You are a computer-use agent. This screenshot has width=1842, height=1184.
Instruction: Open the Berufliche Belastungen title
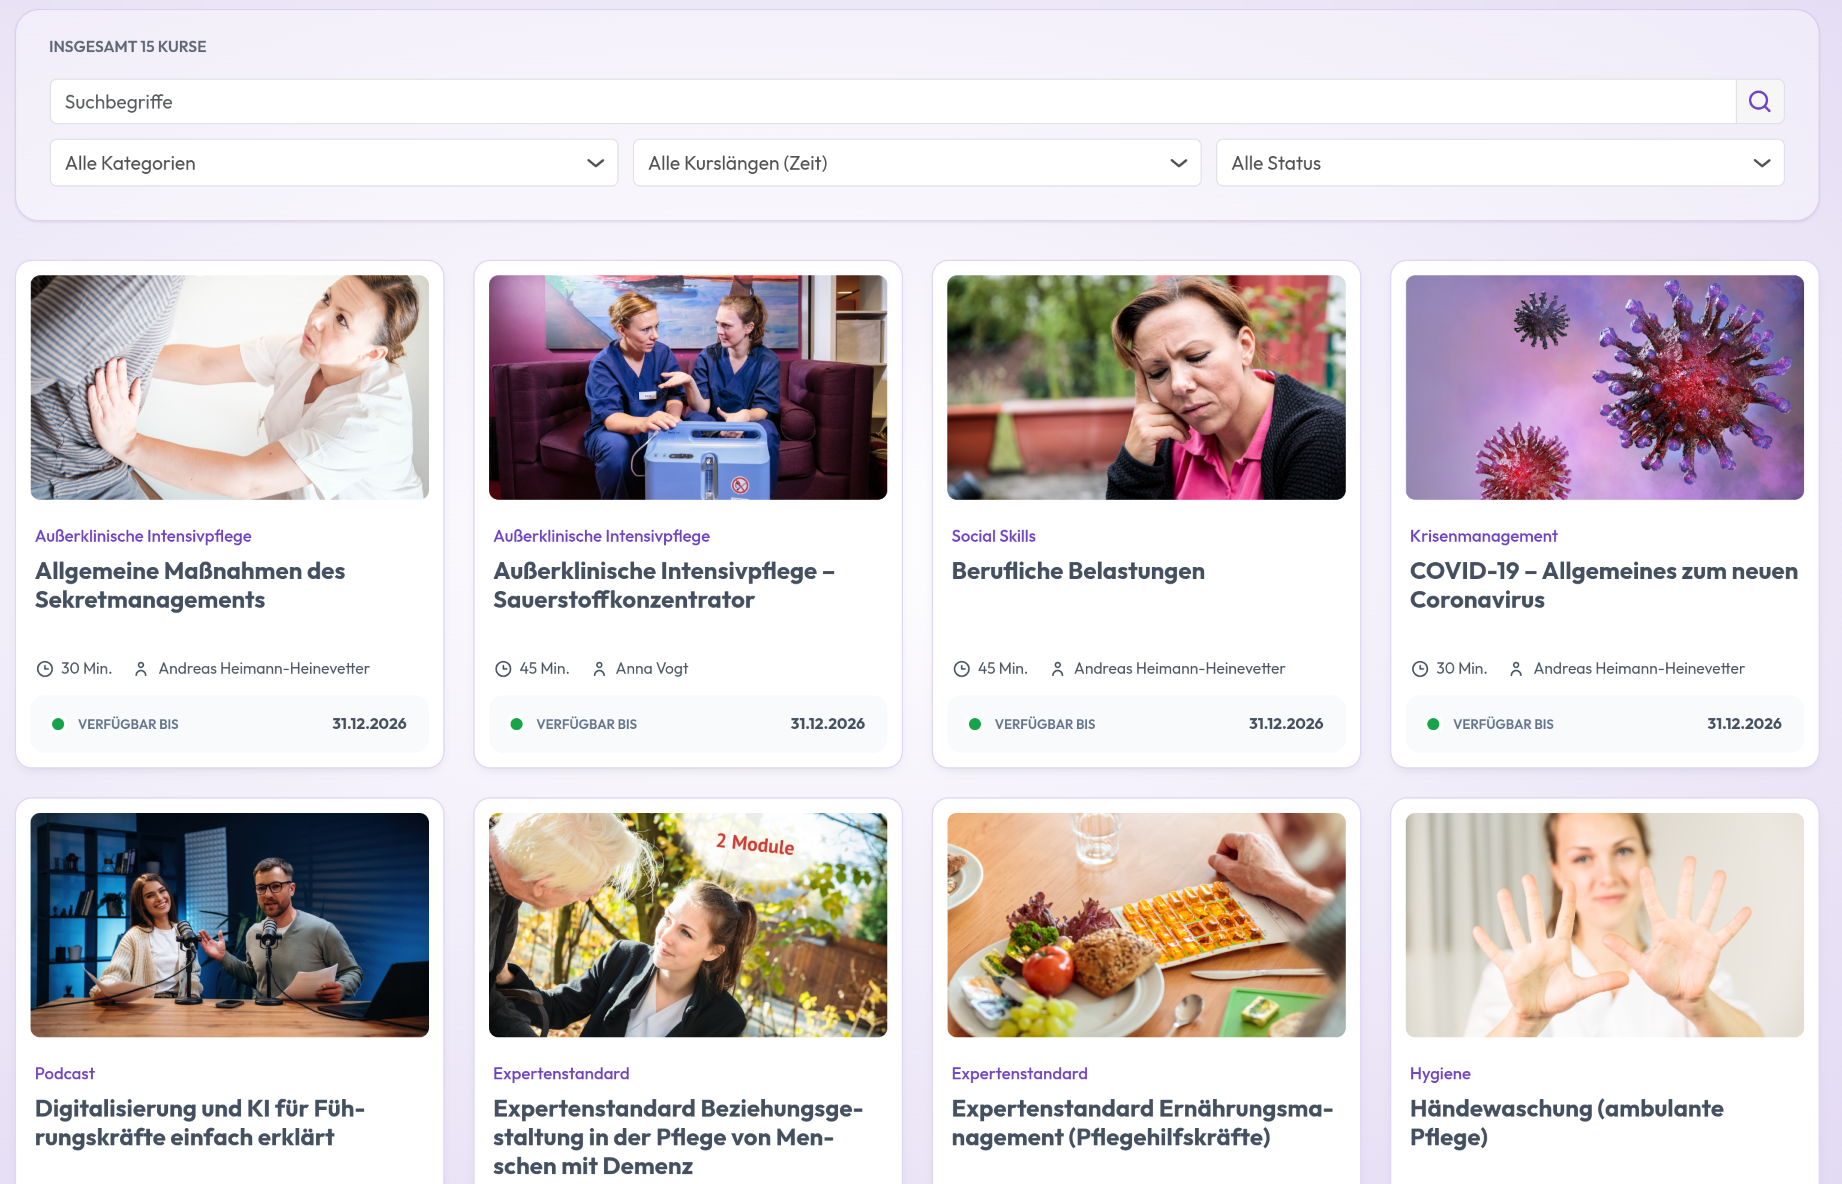1078,571
